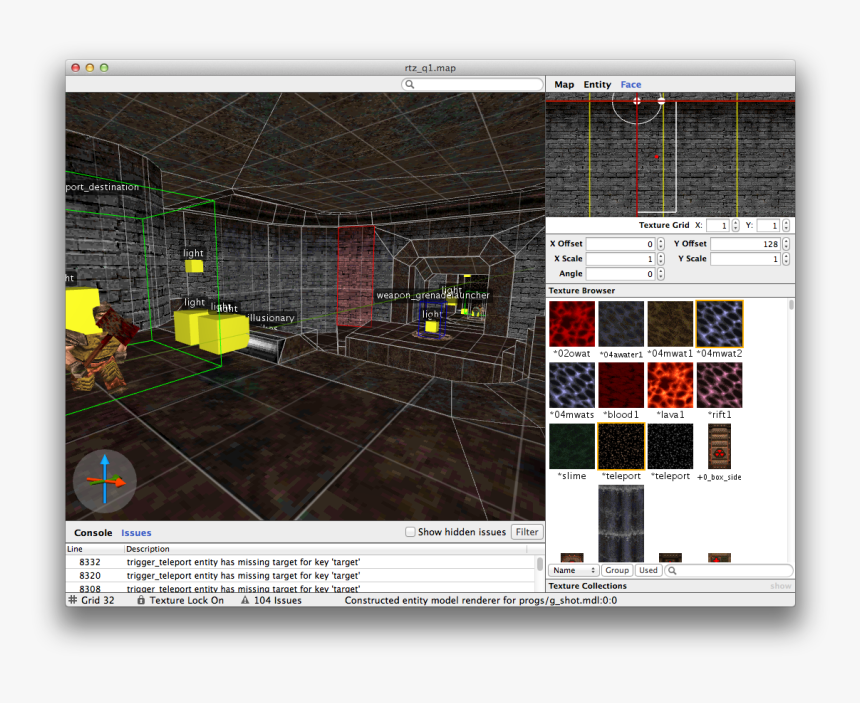The width and height of the screenshot is (860, 703).
Task: Select the *slime texture
Action: 572,446
